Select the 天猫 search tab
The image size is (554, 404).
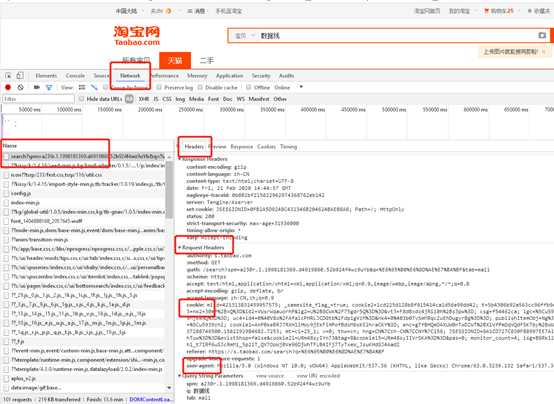coord(175,60)
